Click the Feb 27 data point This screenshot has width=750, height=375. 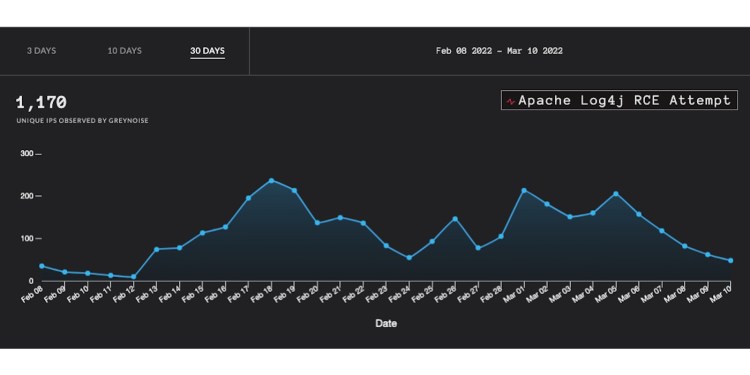tap(478, 248)
